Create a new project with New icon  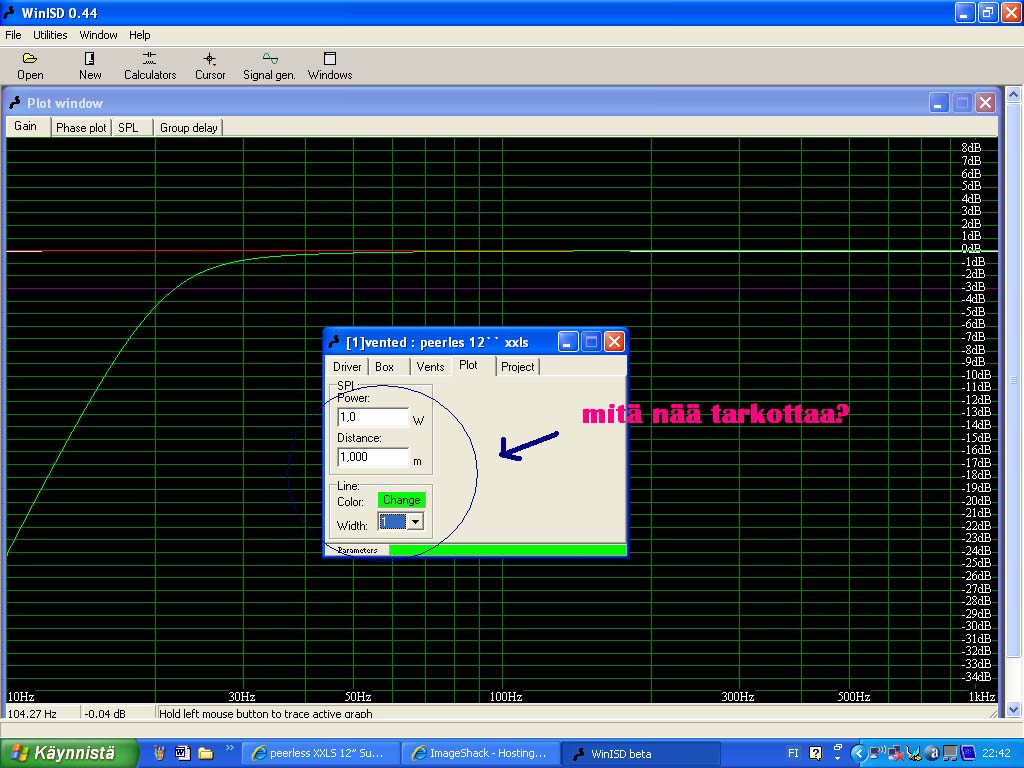90,66
